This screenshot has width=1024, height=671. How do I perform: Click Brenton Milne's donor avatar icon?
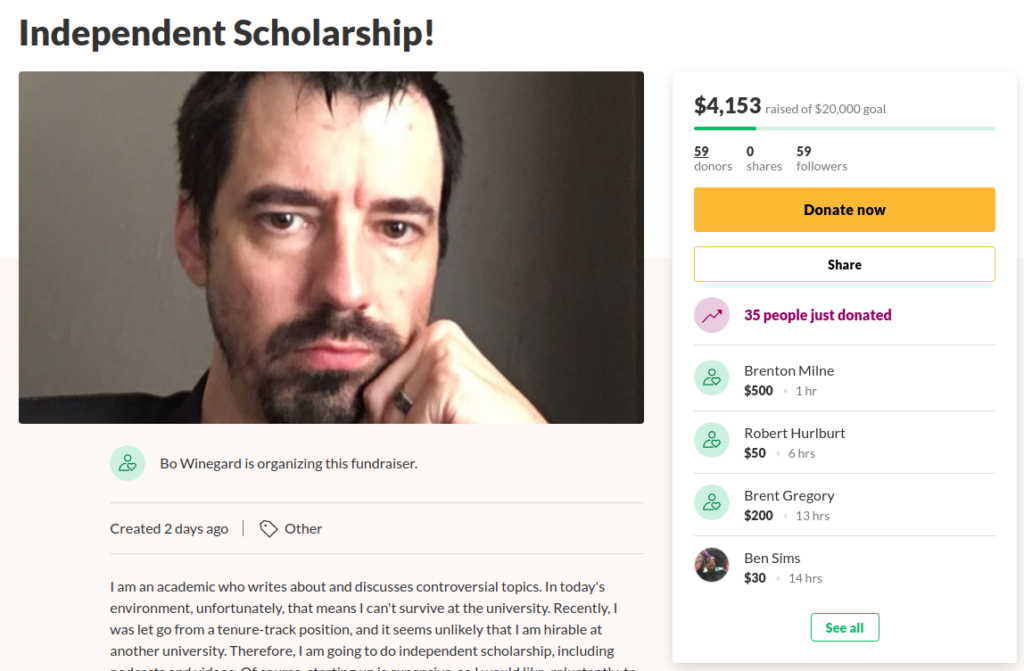click(712, 378)
